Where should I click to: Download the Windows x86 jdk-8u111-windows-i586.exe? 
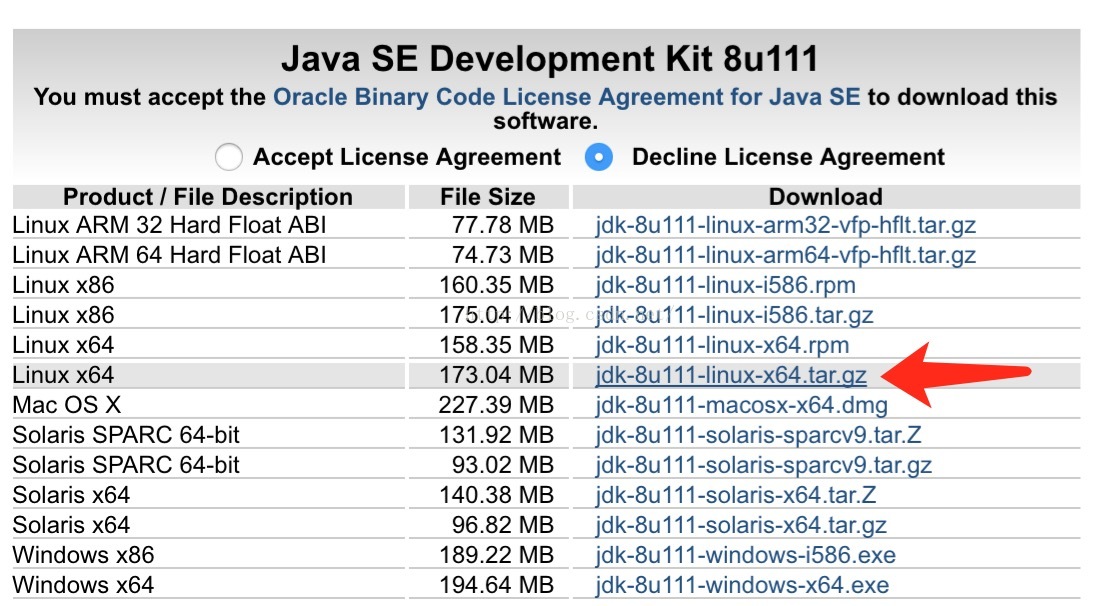745,554
